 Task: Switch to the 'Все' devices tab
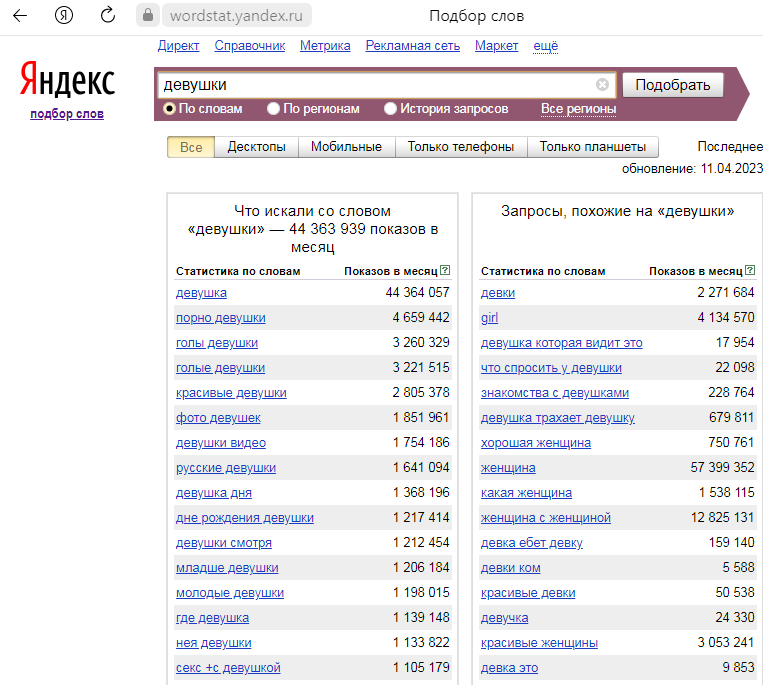tap(191, 147)
